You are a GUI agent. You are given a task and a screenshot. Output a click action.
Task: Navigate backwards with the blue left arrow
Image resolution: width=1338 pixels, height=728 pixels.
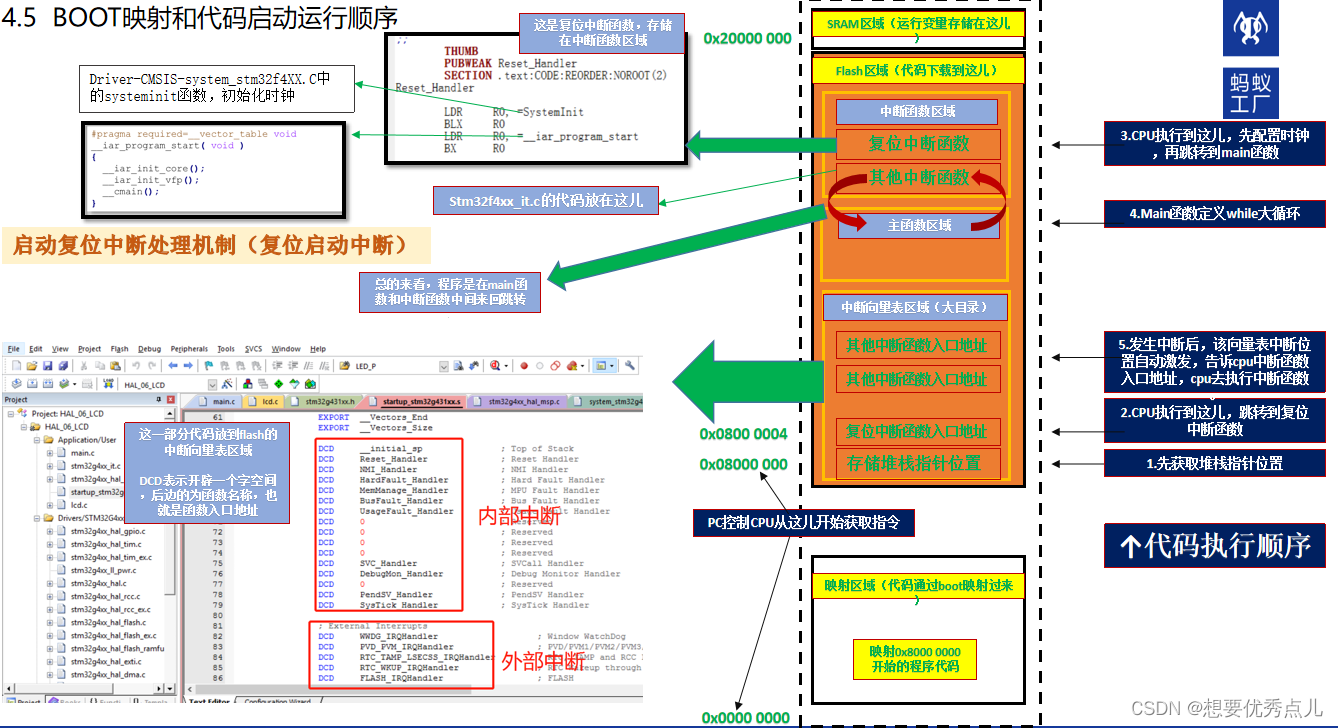(173, 365)
